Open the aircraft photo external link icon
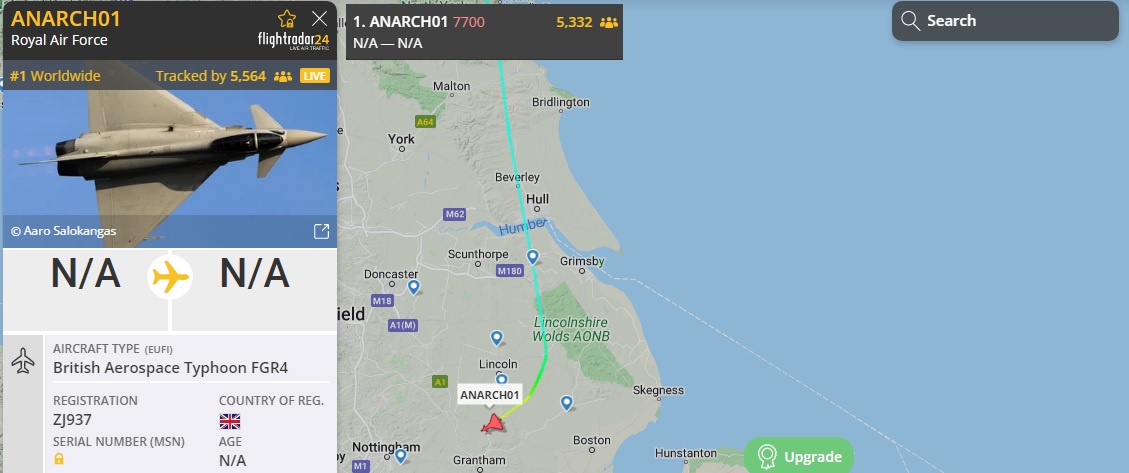Screen dimensions: 1129x473 321,231
